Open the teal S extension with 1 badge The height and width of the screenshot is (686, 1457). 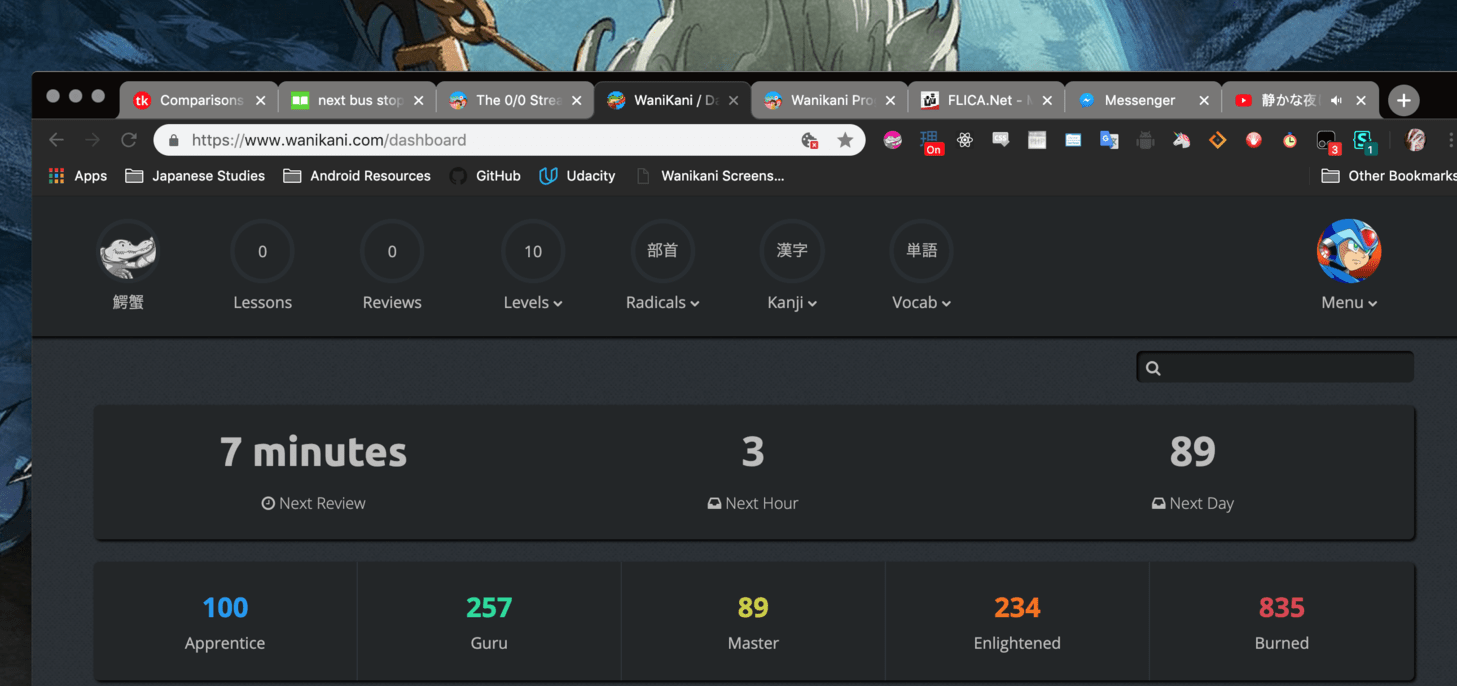coord(1365,142)
